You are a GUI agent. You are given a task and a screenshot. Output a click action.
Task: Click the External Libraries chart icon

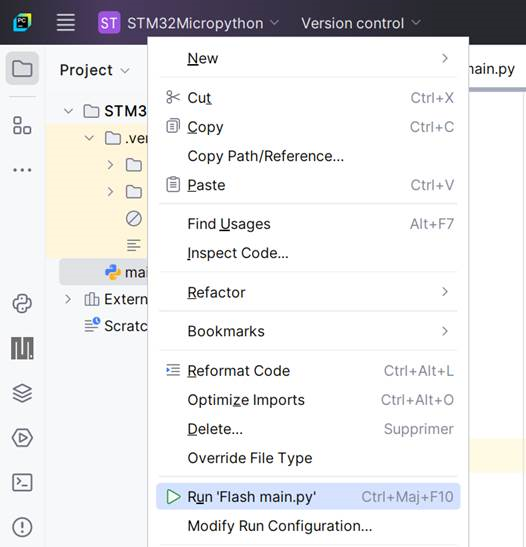[x=91, y=299]
